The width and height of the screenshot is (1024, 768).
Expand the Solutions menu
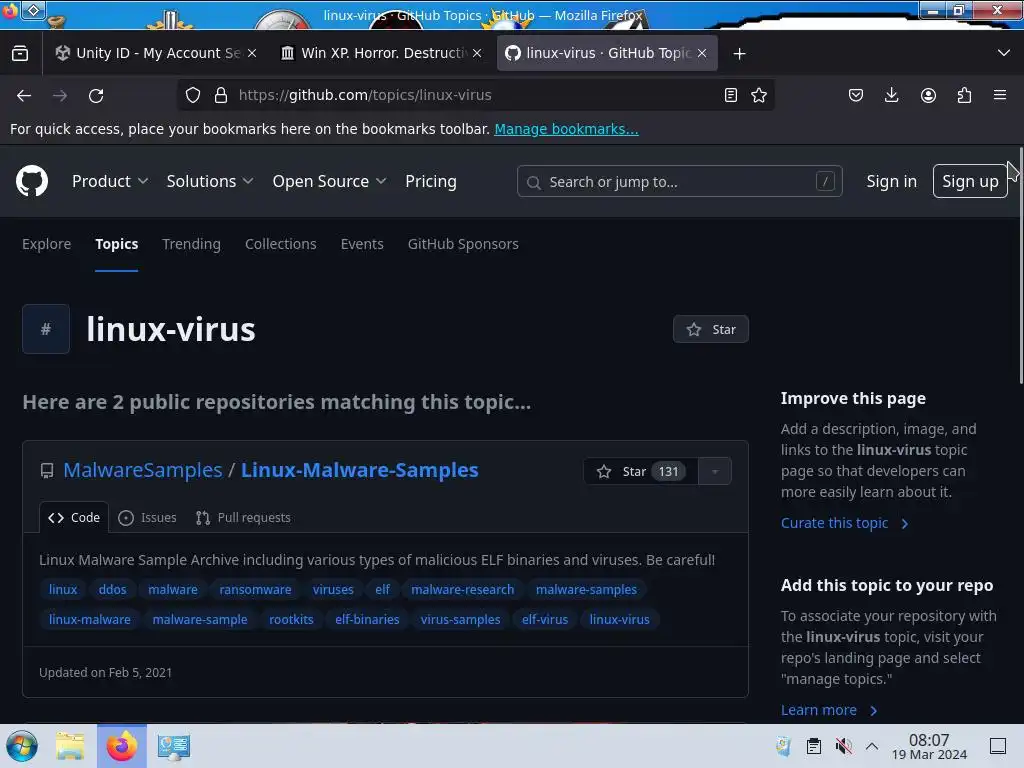[x=210, y=182]
